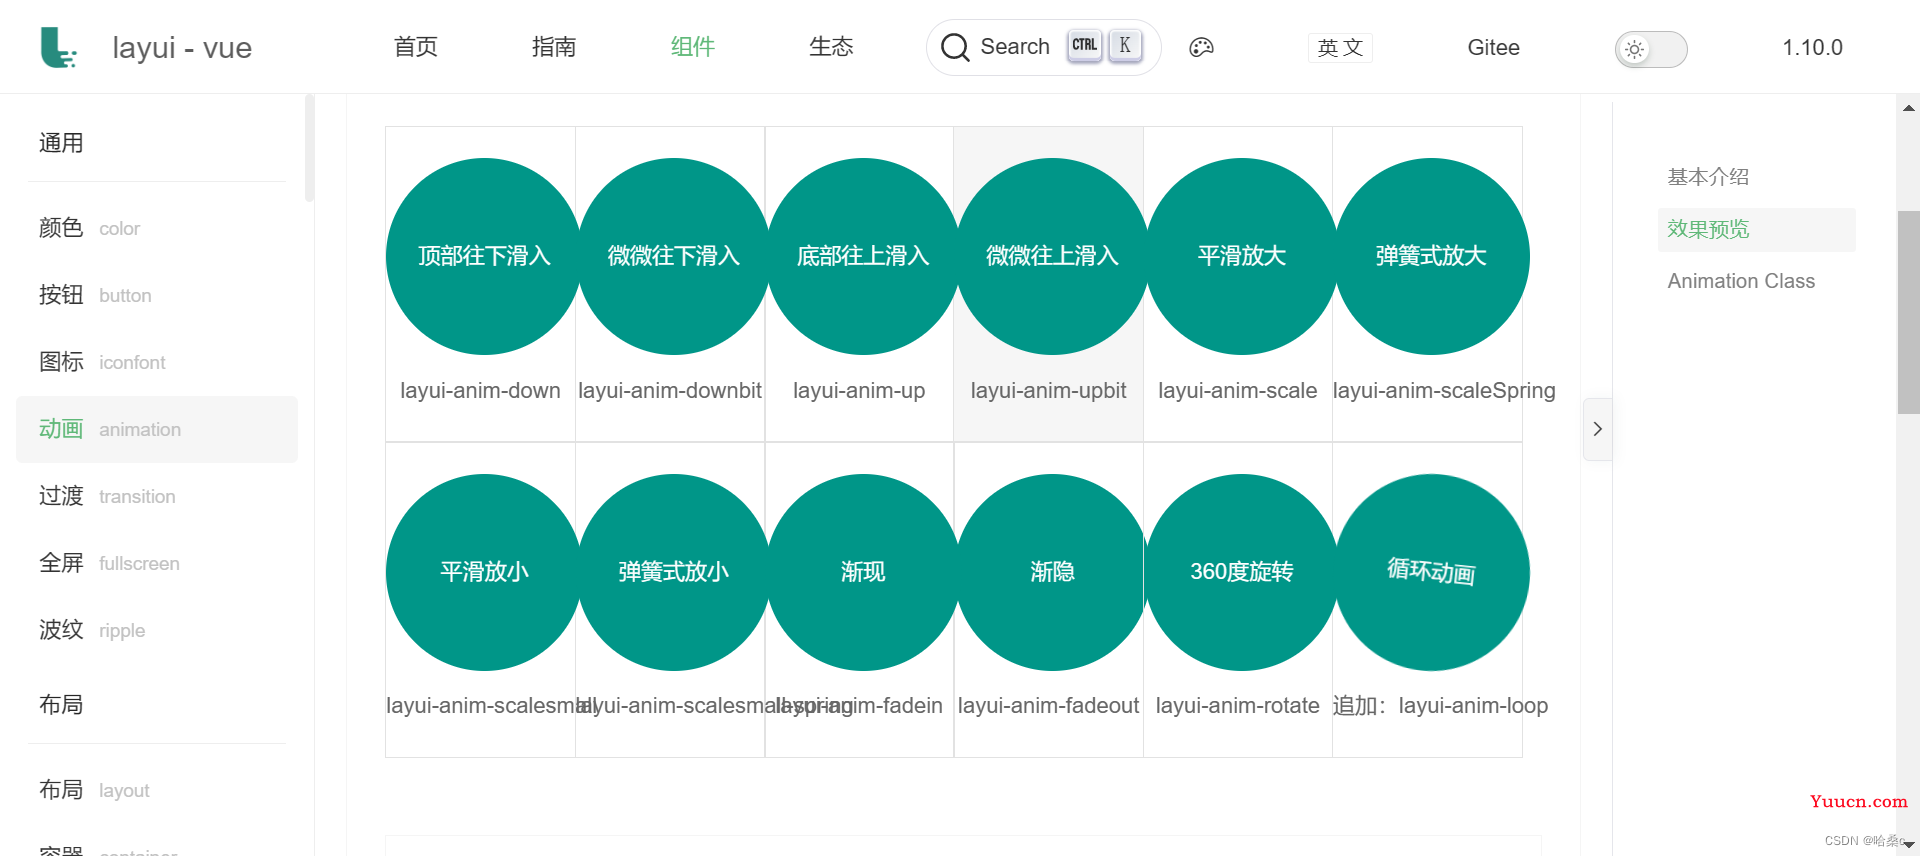Screen dimensions: 1920x856
Task: Click the 通用 sidebar group heading
Action: pos(61,143)
